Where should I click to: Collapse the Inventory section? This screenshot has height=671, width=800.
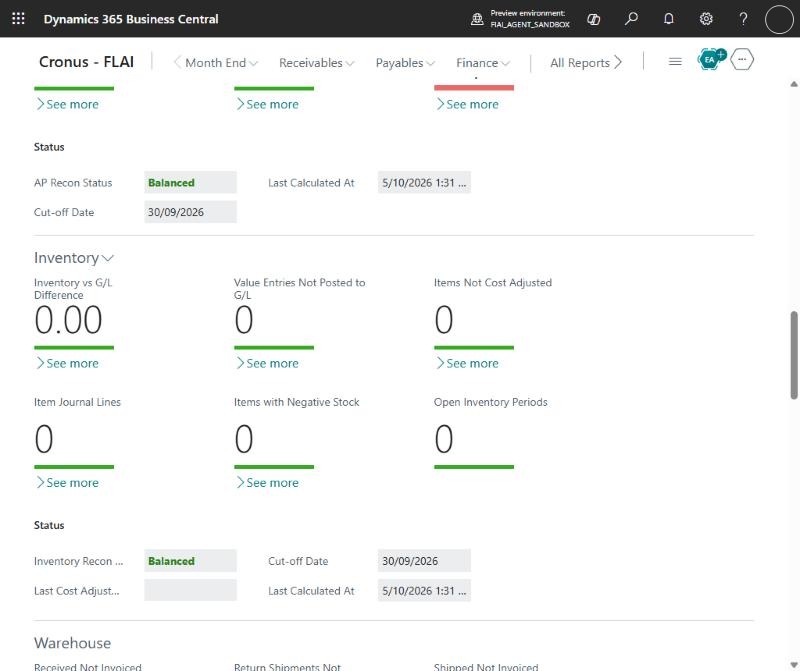point(73,258)
